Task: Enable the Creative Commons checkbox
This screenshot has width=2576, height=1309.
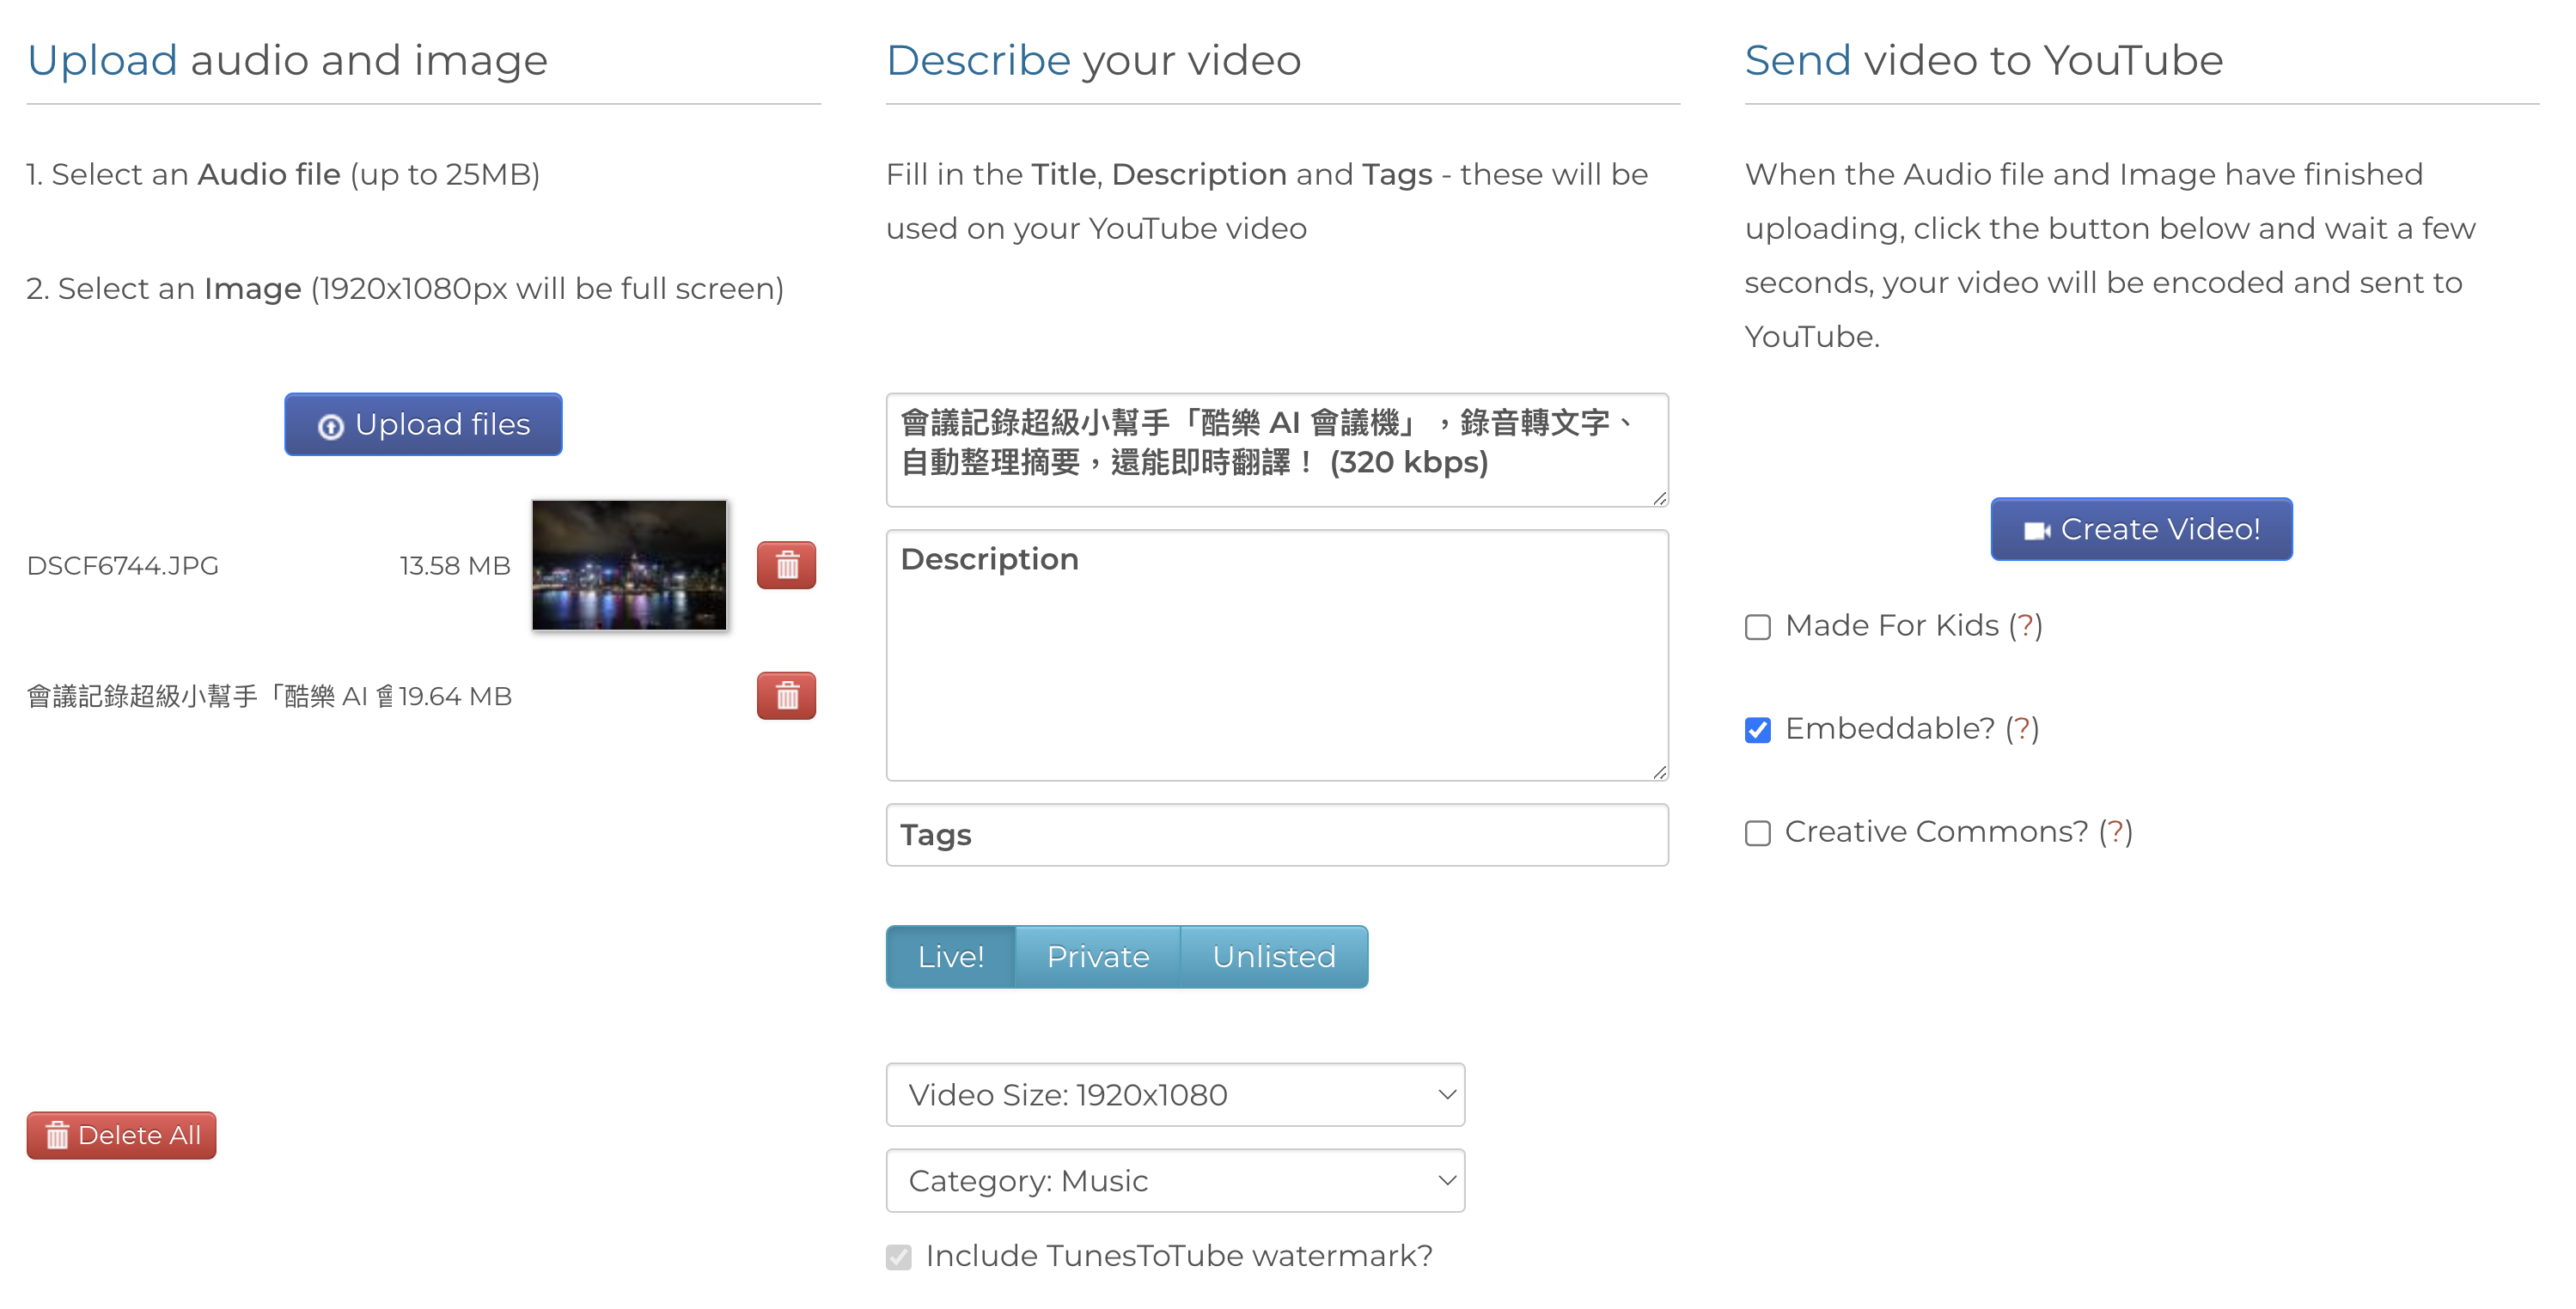Action: click(1757, 833)
